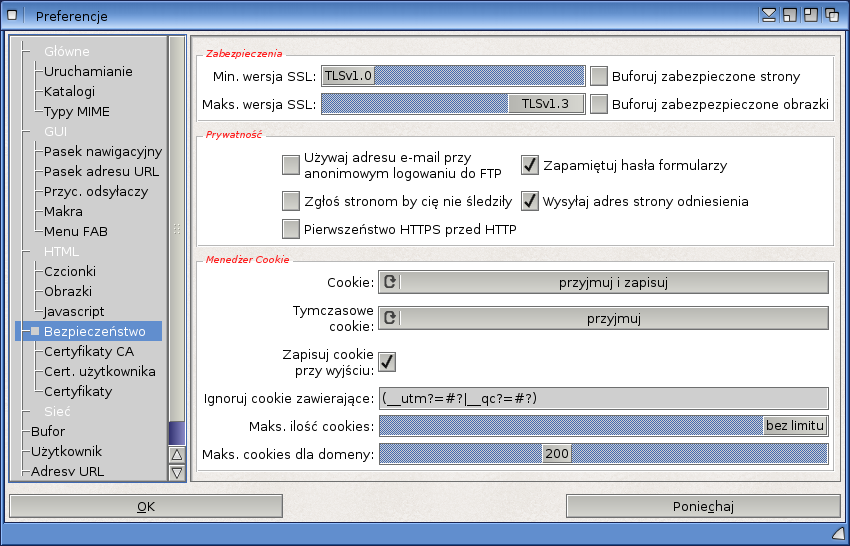850x546 pixels.
Task: Open Katalogi preferences page
Action: click(x=69, y=92)
